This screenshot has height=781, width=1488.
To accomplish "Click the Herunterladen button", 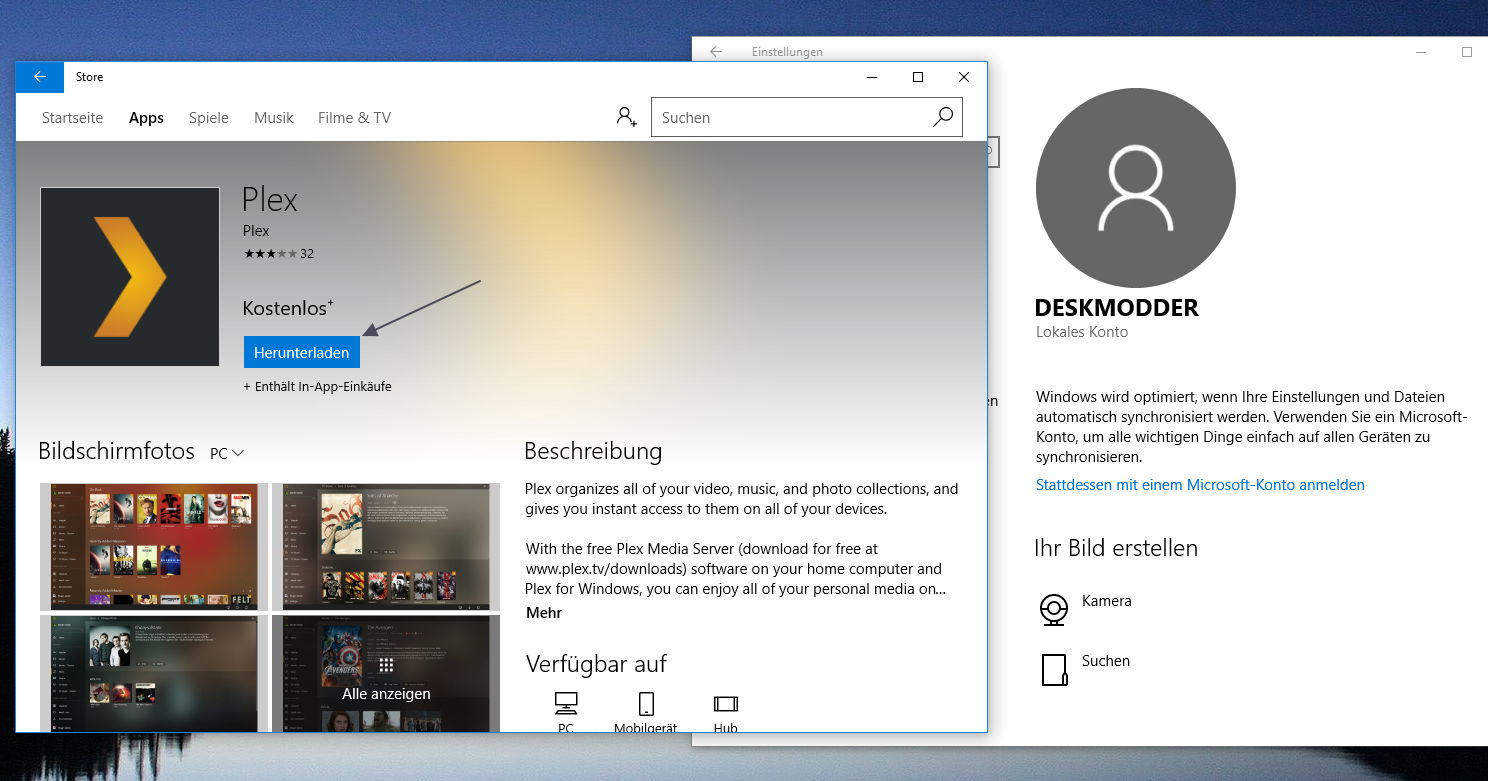I will pyautogui.click(x=301, y=352).
